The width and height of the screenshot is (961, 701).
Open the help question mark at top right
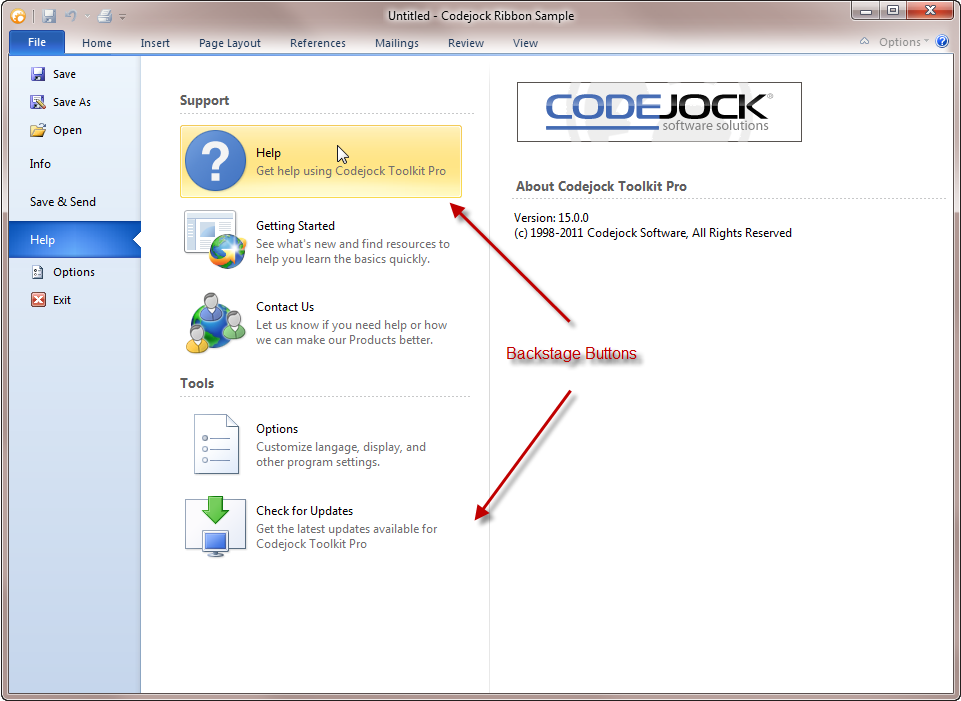tap(943, 42)
